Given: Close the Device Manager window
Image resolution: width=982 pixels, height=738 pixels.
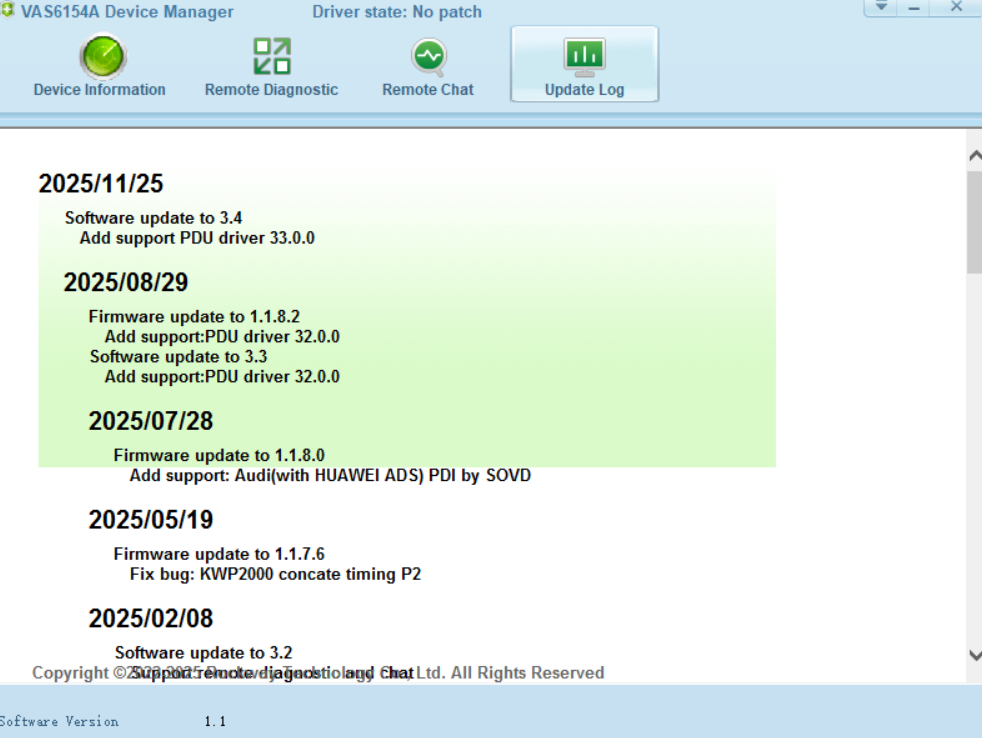Looking at the screenshot, I should pos(956,7).
